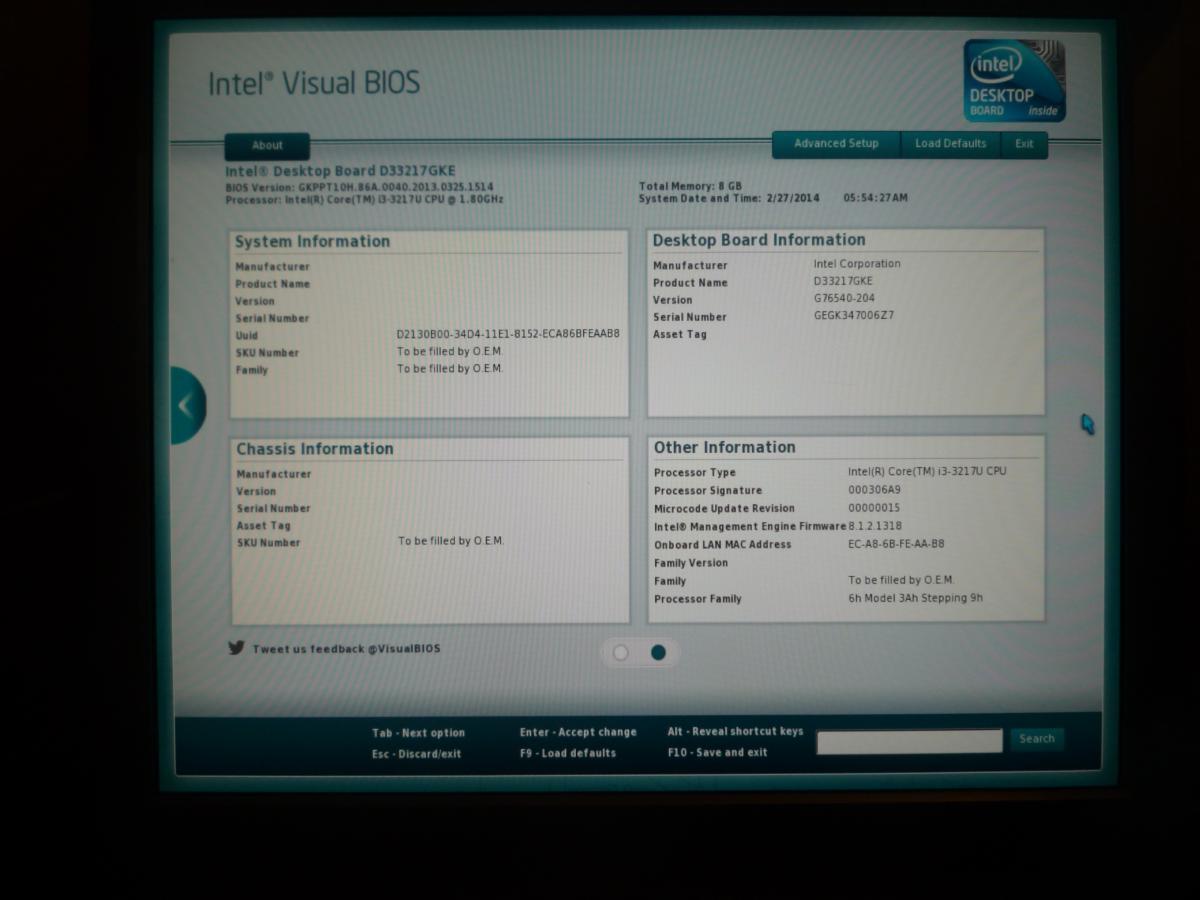Select the Other Information panel header
Screen dimensions: 1200x900
724,448
